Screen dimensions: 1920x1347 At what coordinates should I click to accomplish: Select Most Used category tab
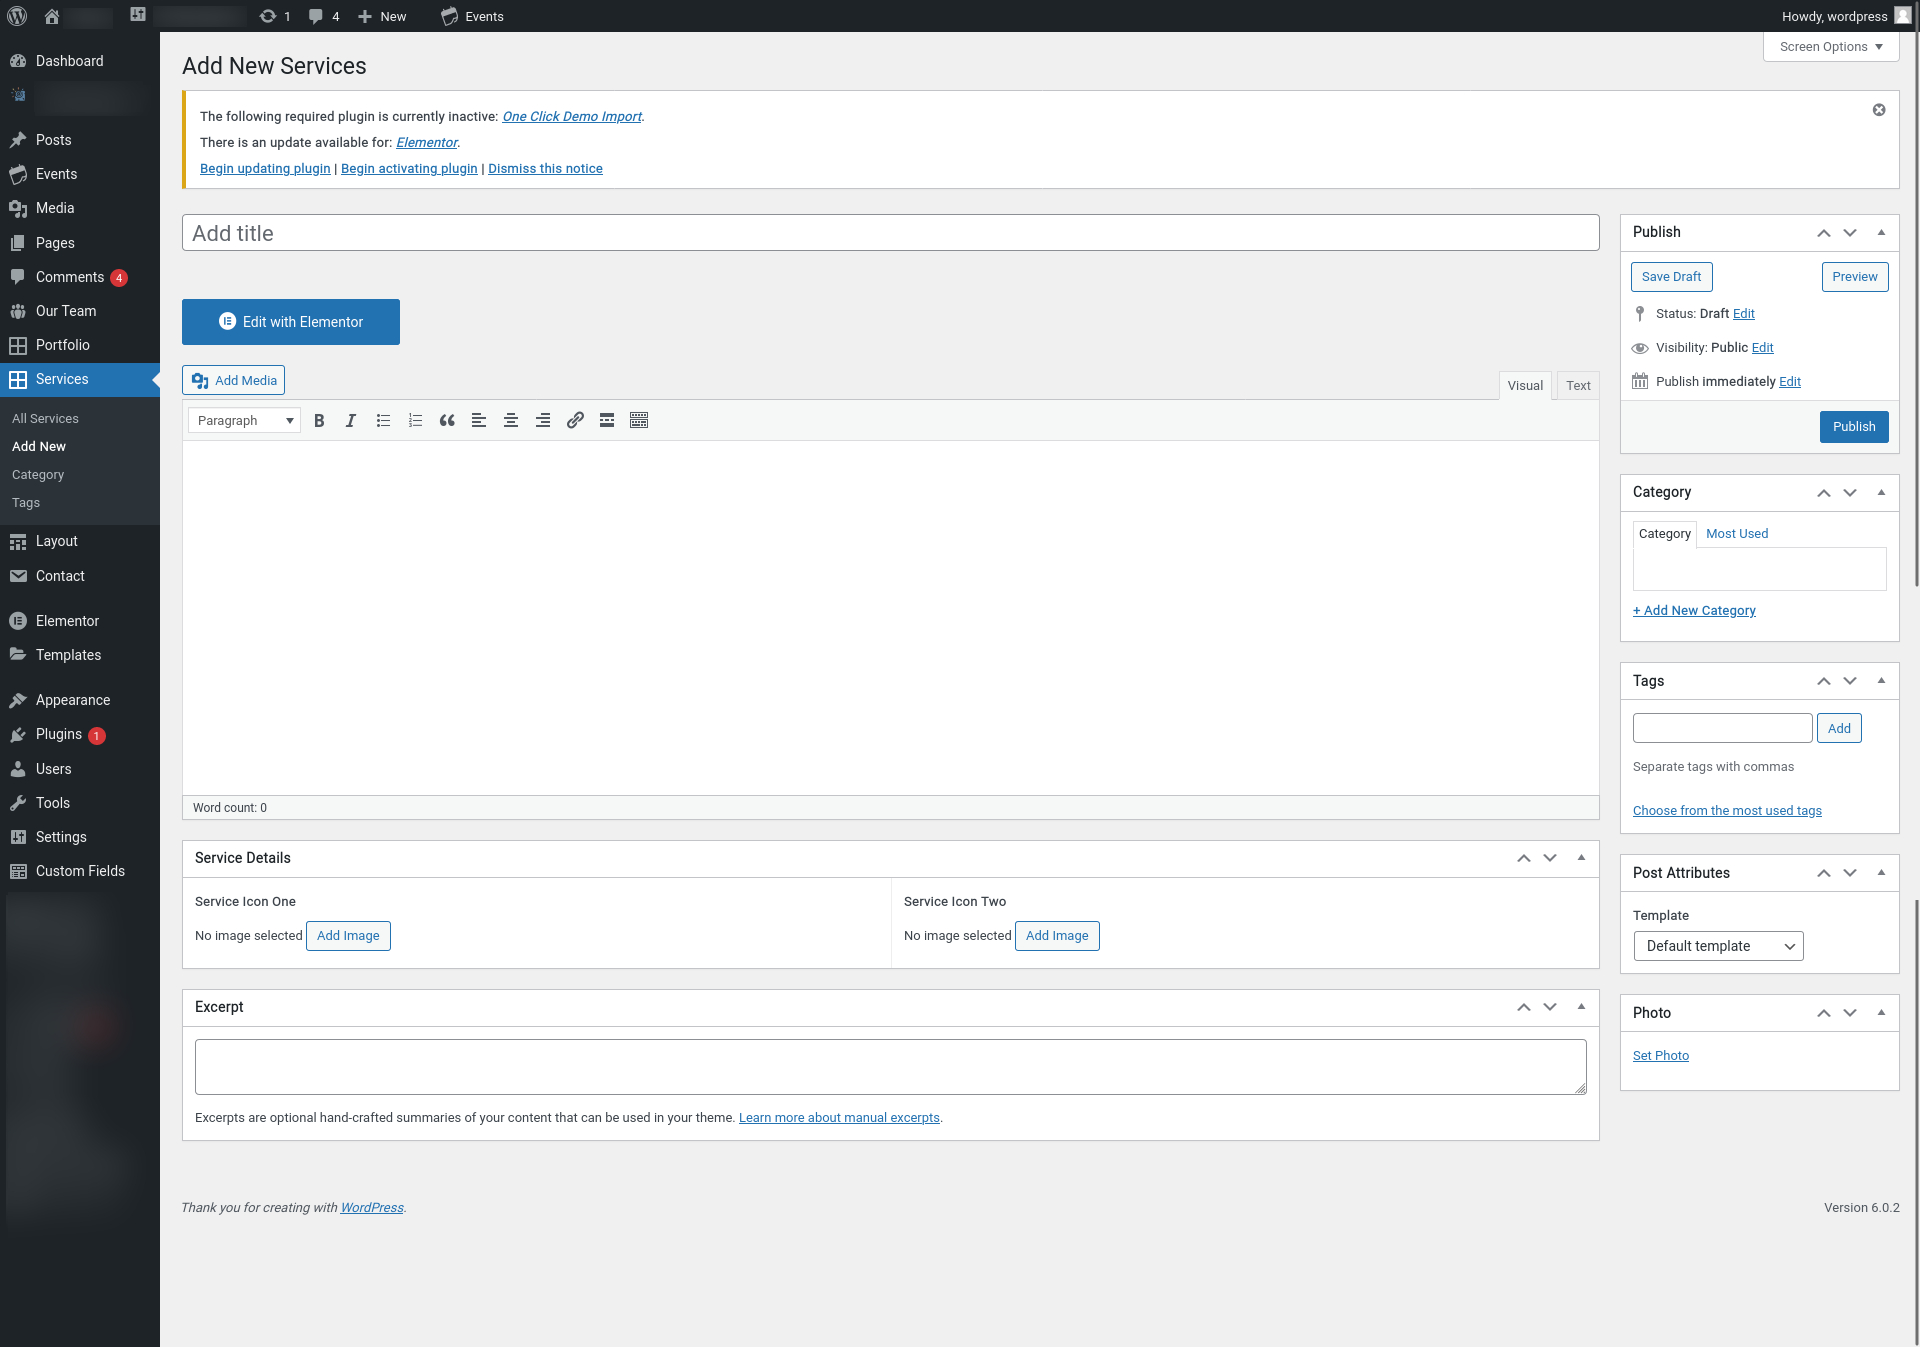pyautogui.click(x=1737, y=534)
